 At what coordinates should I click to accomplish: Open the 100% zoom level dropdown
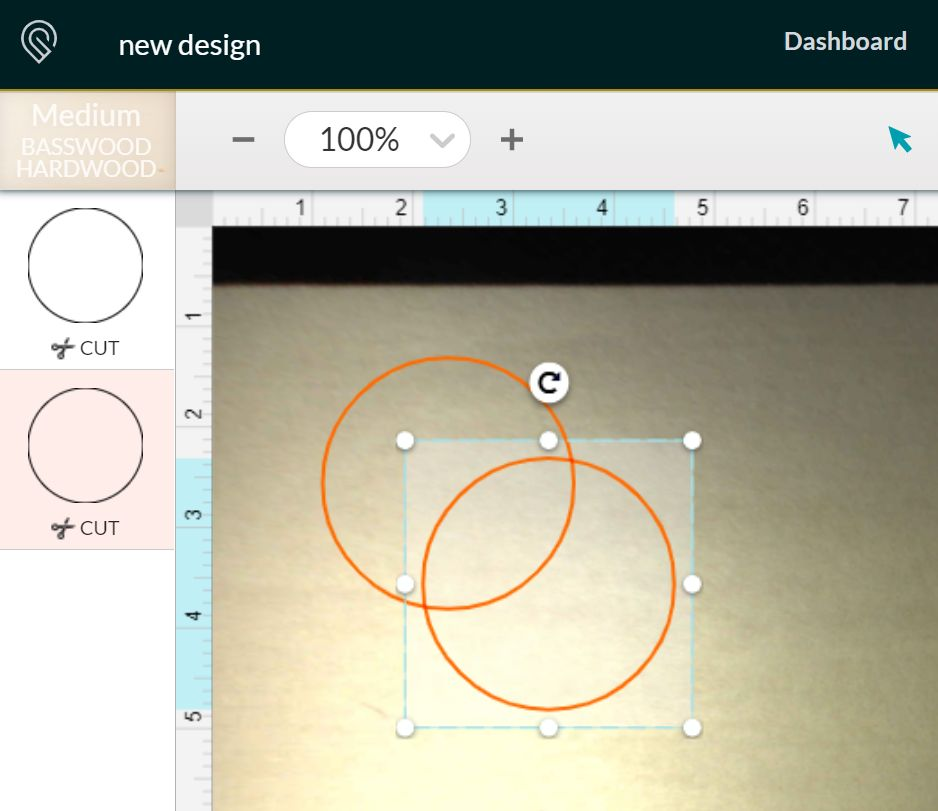tap(360, 139)
